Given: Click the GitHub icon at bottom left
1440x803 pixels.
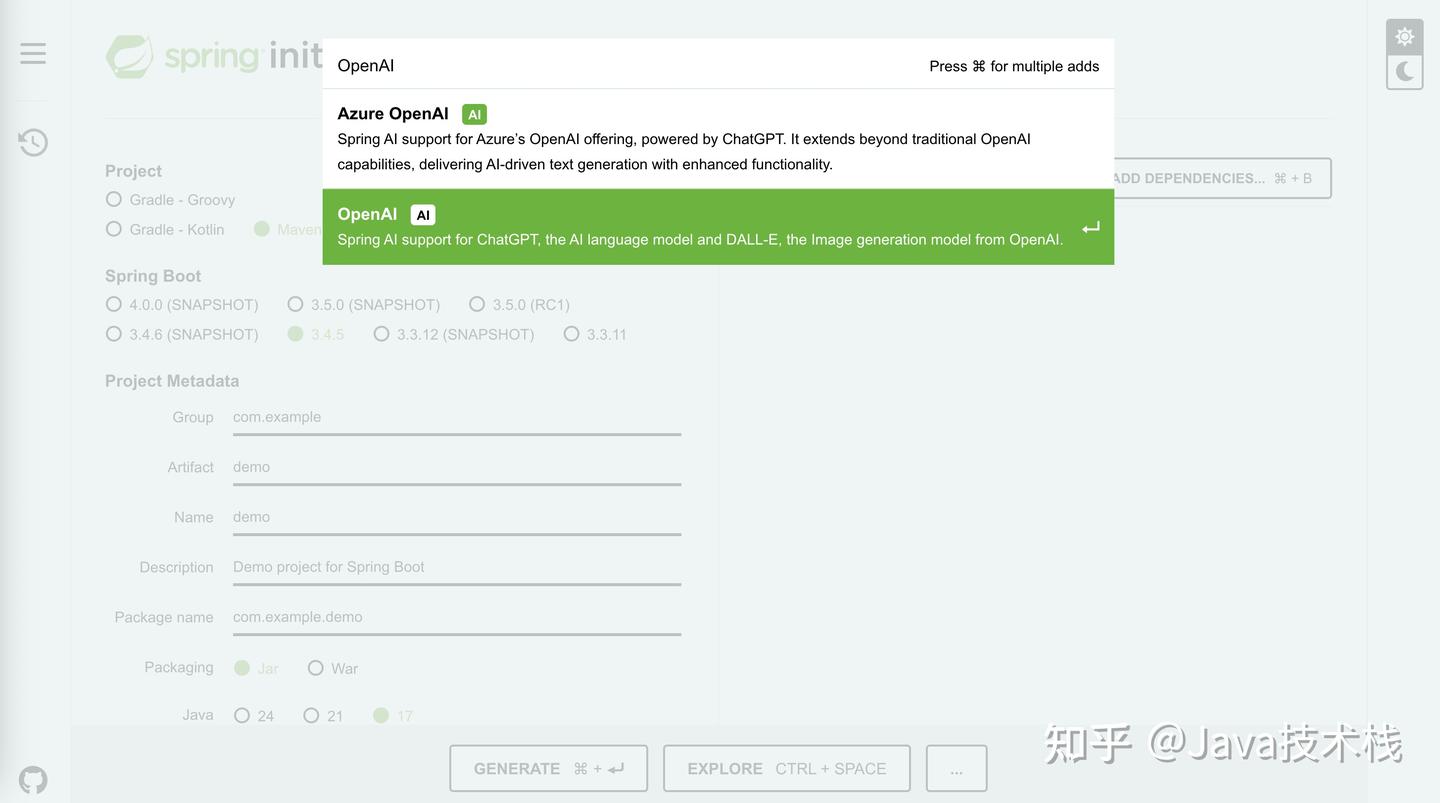Looking at the screenshot, I should coord(32,779).
